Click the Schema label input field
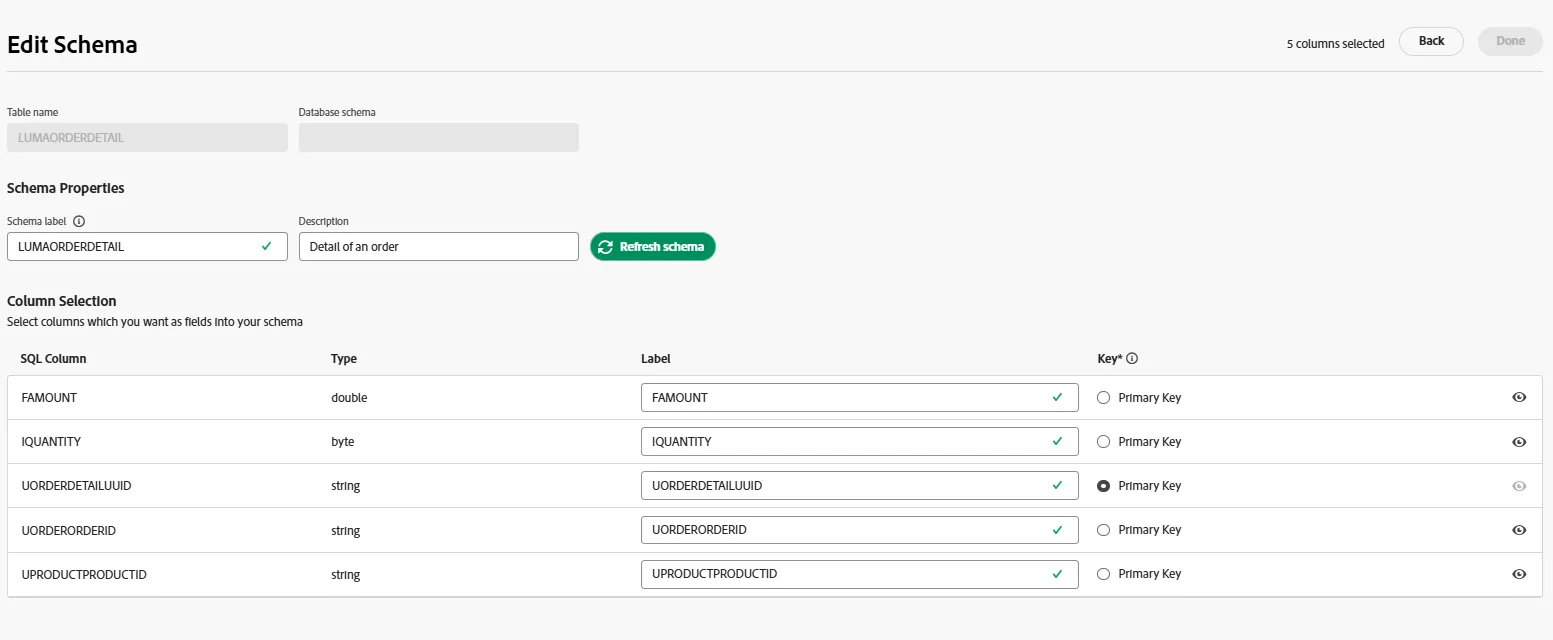The width and height of the screenshot is (1553, 640). 147,247
